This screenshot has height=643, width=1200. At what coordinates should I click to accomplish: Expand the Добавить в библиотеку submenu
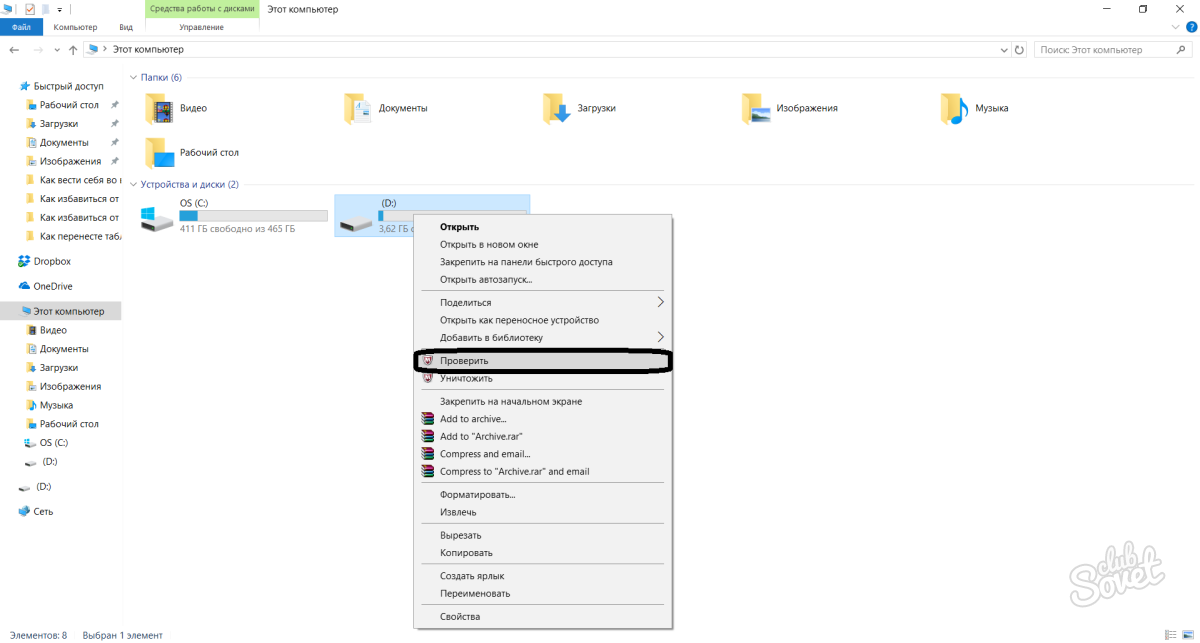click(660, 337)
